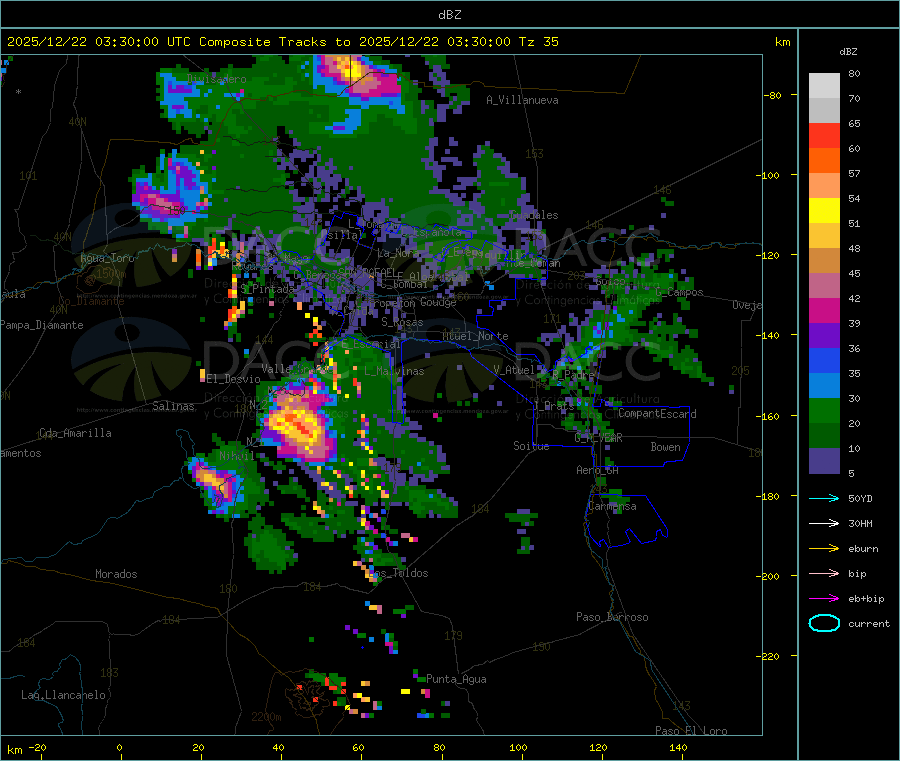Click the 'current' legend label
This screenshot has width=900, height=761.
[x=869, y=624]
